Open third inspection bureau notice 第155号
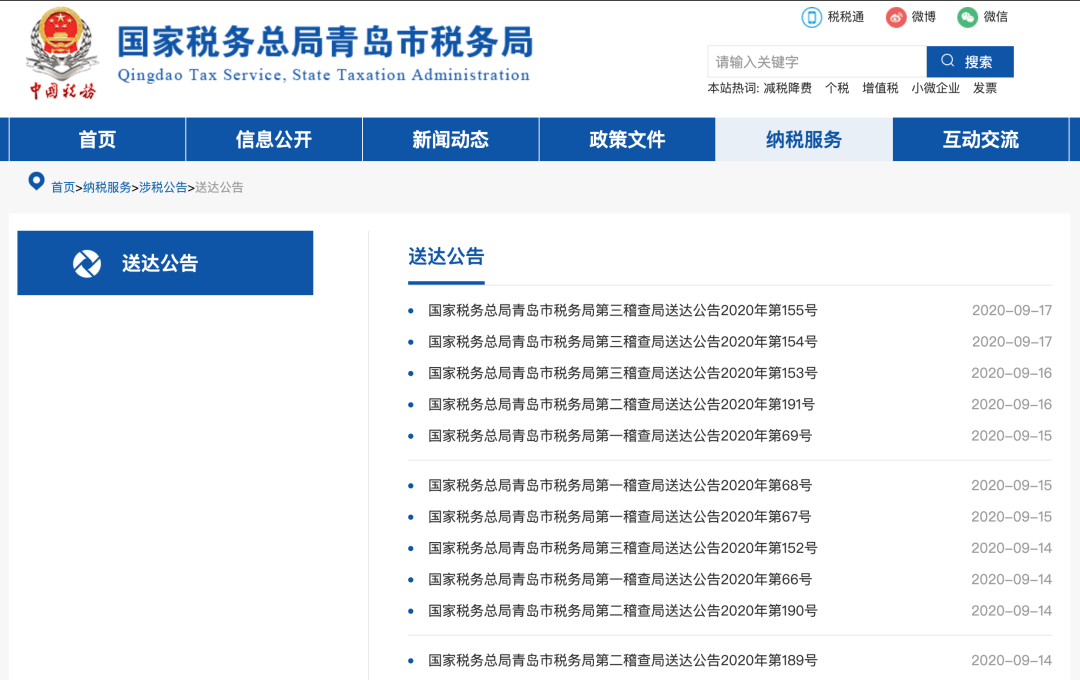The image size is (1080, 680). (622, 310)
